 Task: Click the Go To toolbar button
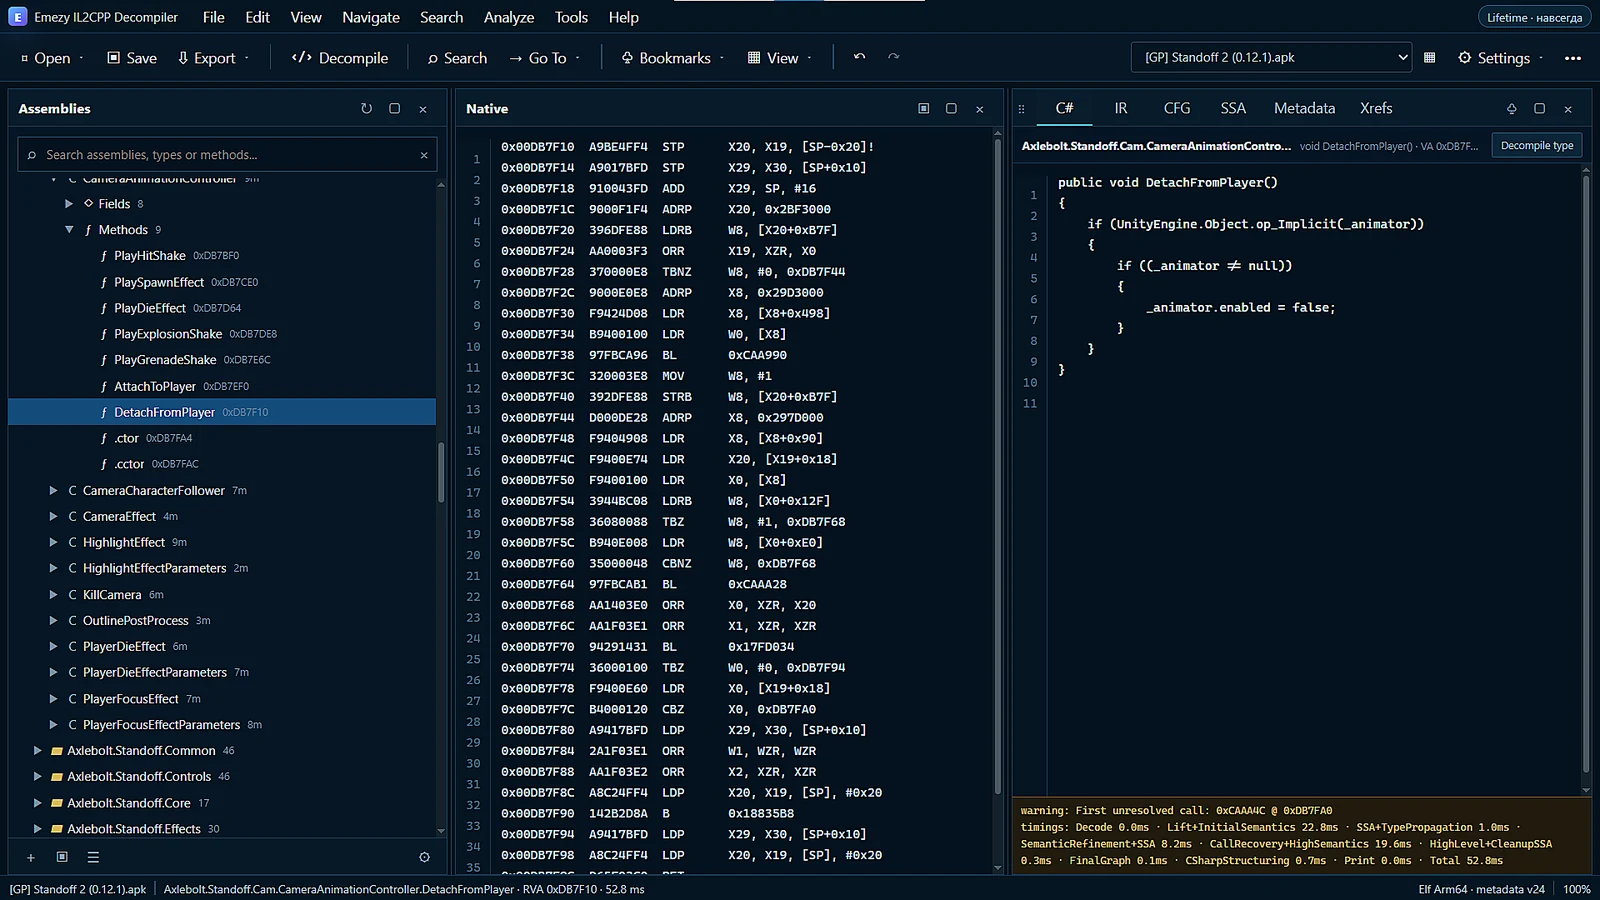(544, 58)
